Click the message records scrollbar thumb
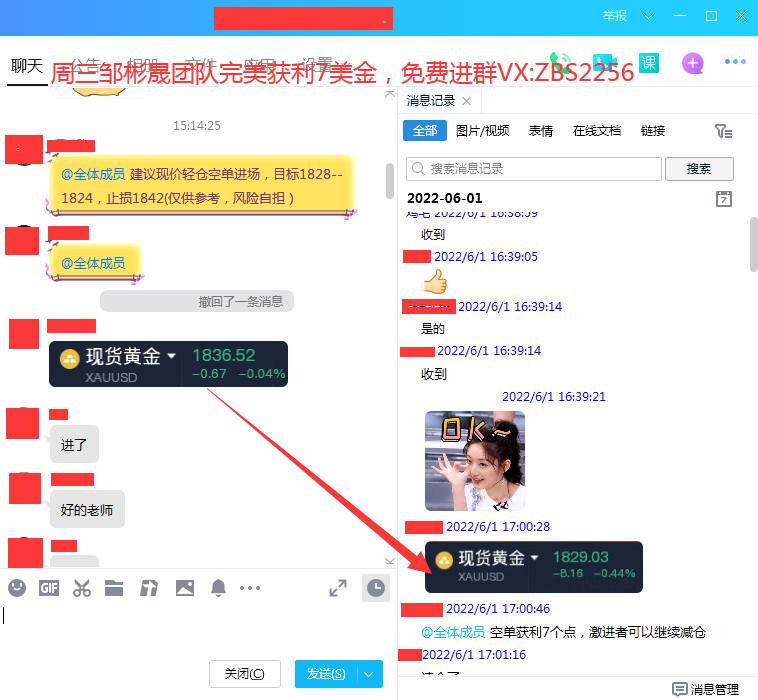 (754, 244)
